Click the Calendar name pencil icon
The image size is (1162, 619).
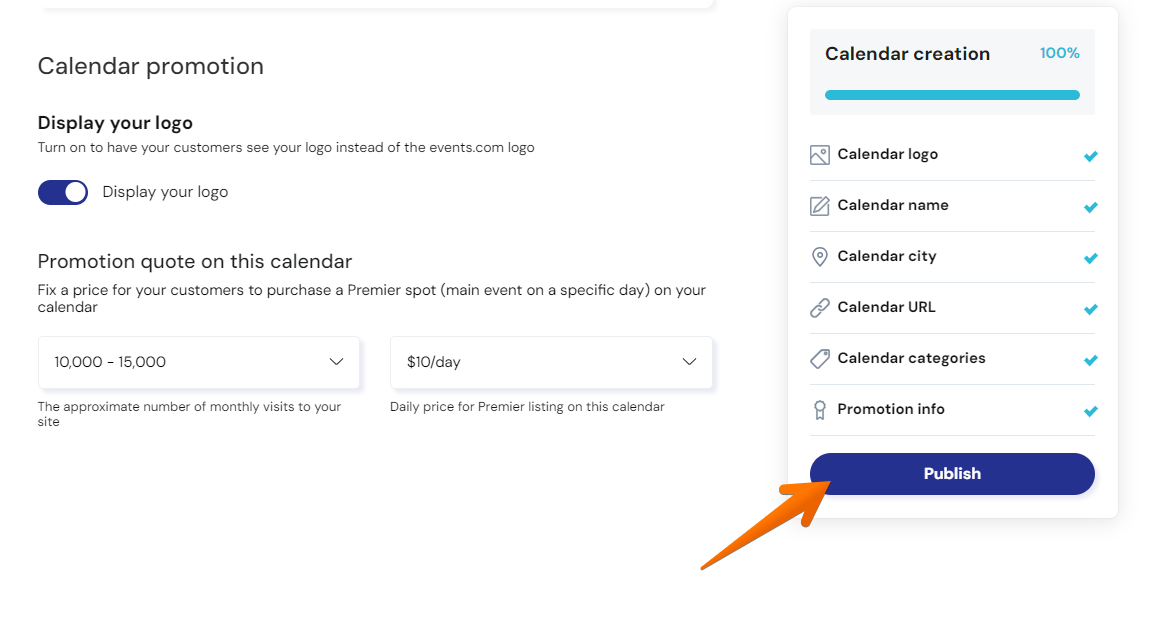point(820,206)
